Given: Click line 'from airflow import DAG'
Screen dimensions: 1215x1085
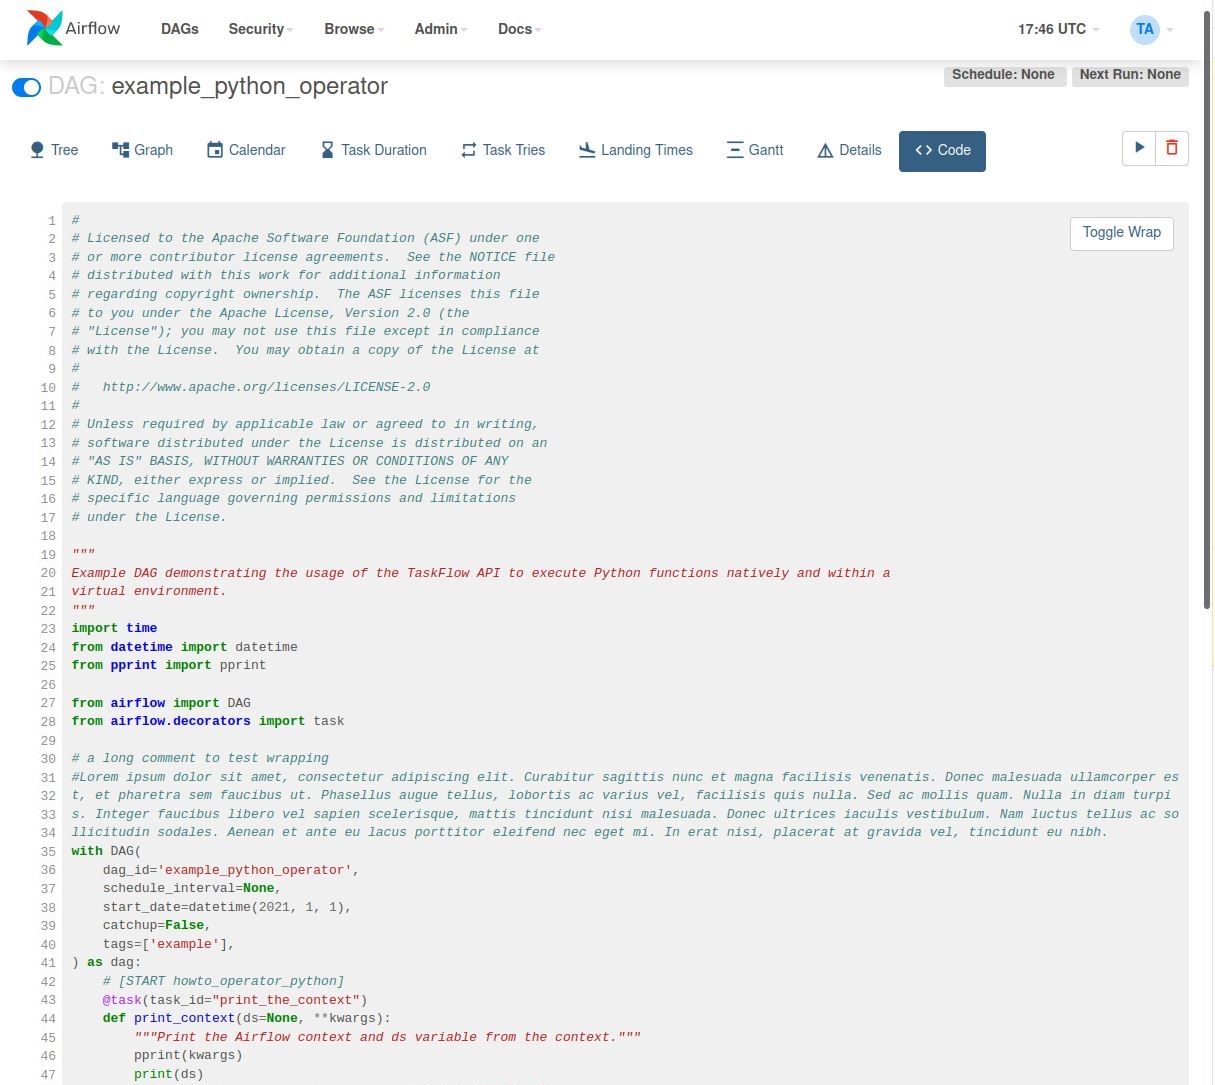Looking at the screenshot, I should tap(161, 703).
